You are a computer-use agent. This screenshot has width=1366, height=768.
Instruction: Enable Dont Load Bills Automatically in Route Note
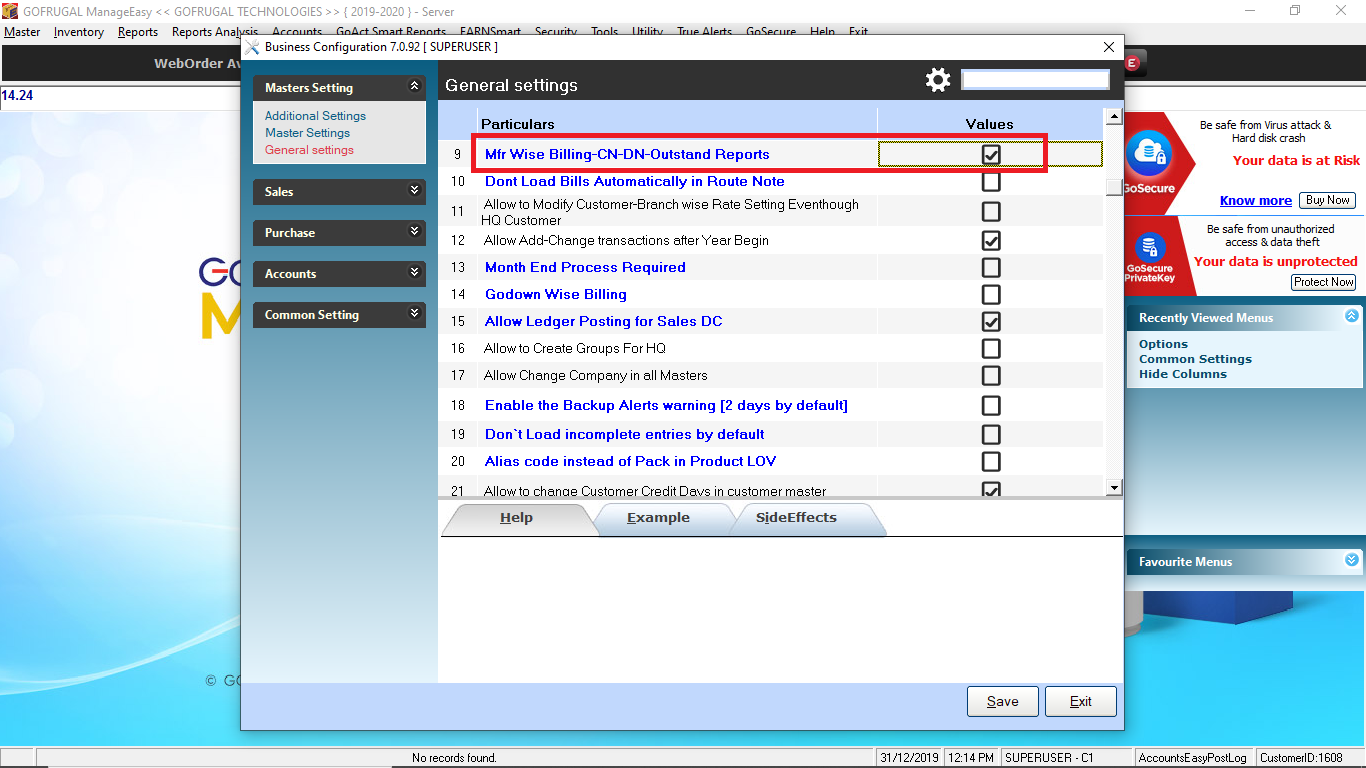coord(991,182)
